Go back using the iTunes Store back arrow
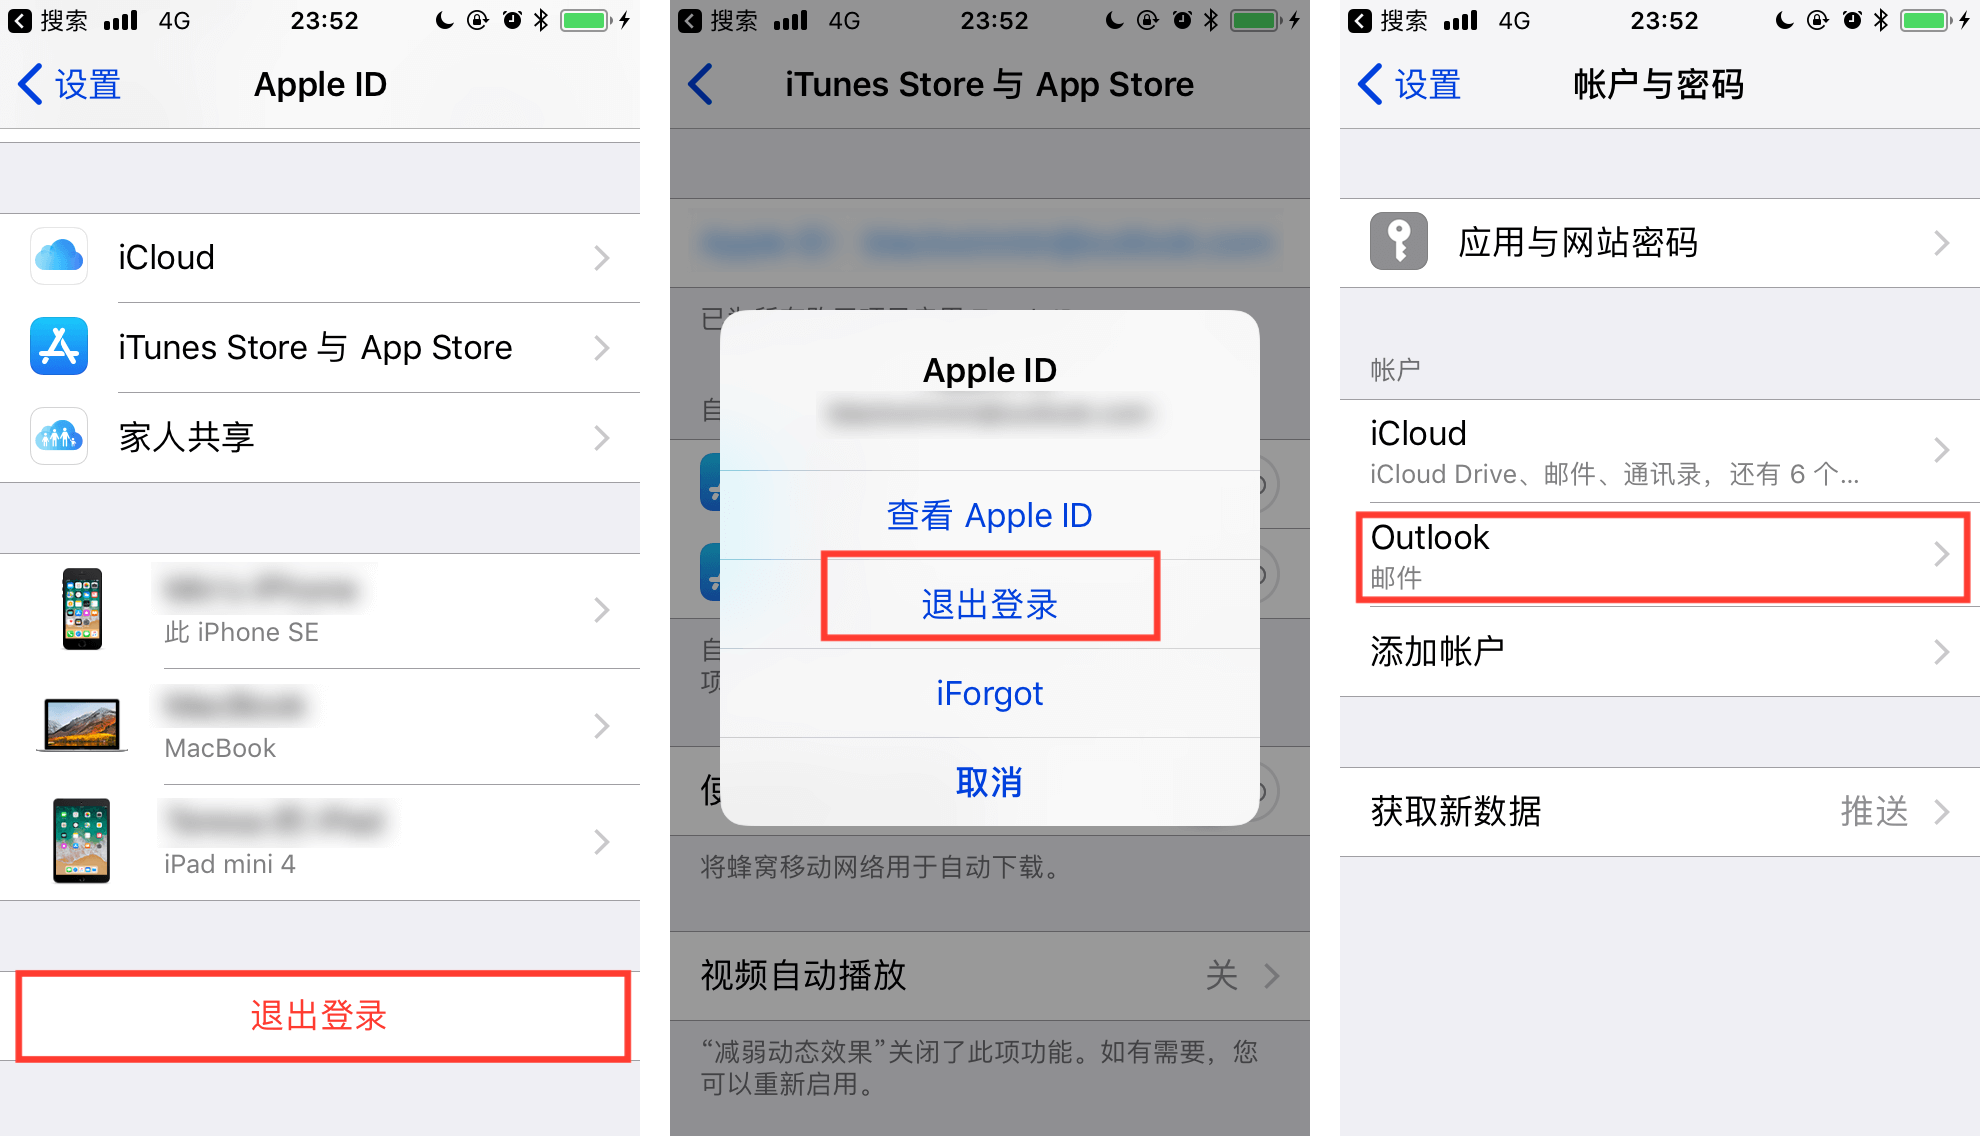The height and width of the screenshot is (1136, 1980). (x=702, y=85)
